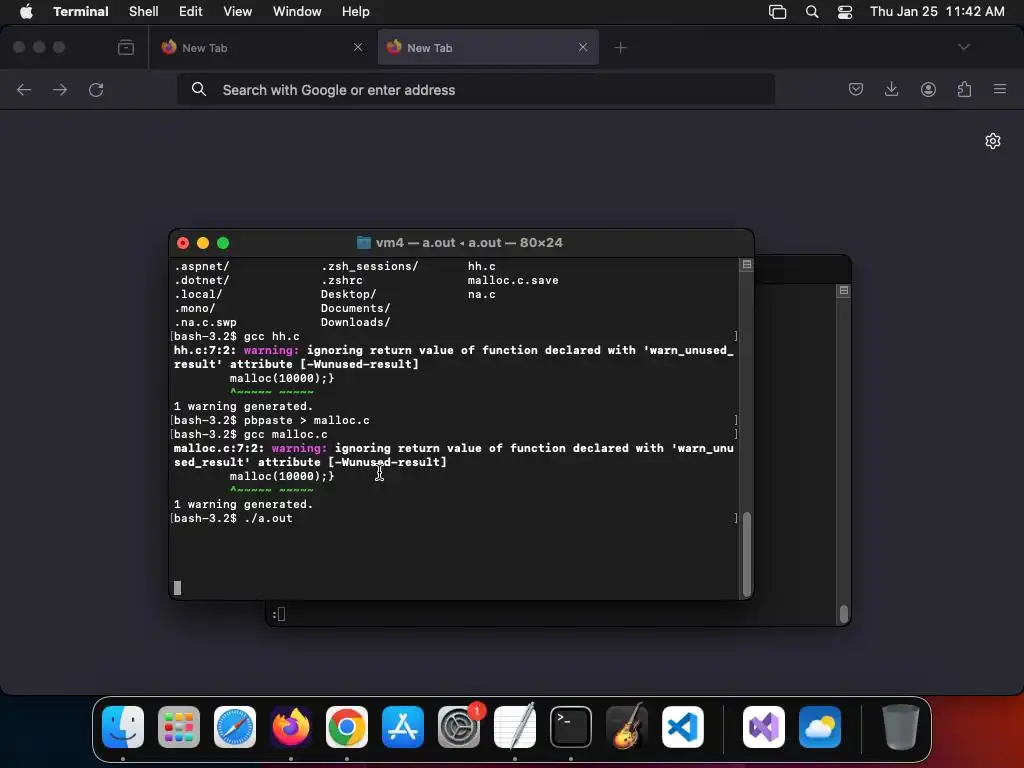Screen dimensions: 1024x768
Task: Open the Firefox Downloads panel
Action: [x=891, y=89]
